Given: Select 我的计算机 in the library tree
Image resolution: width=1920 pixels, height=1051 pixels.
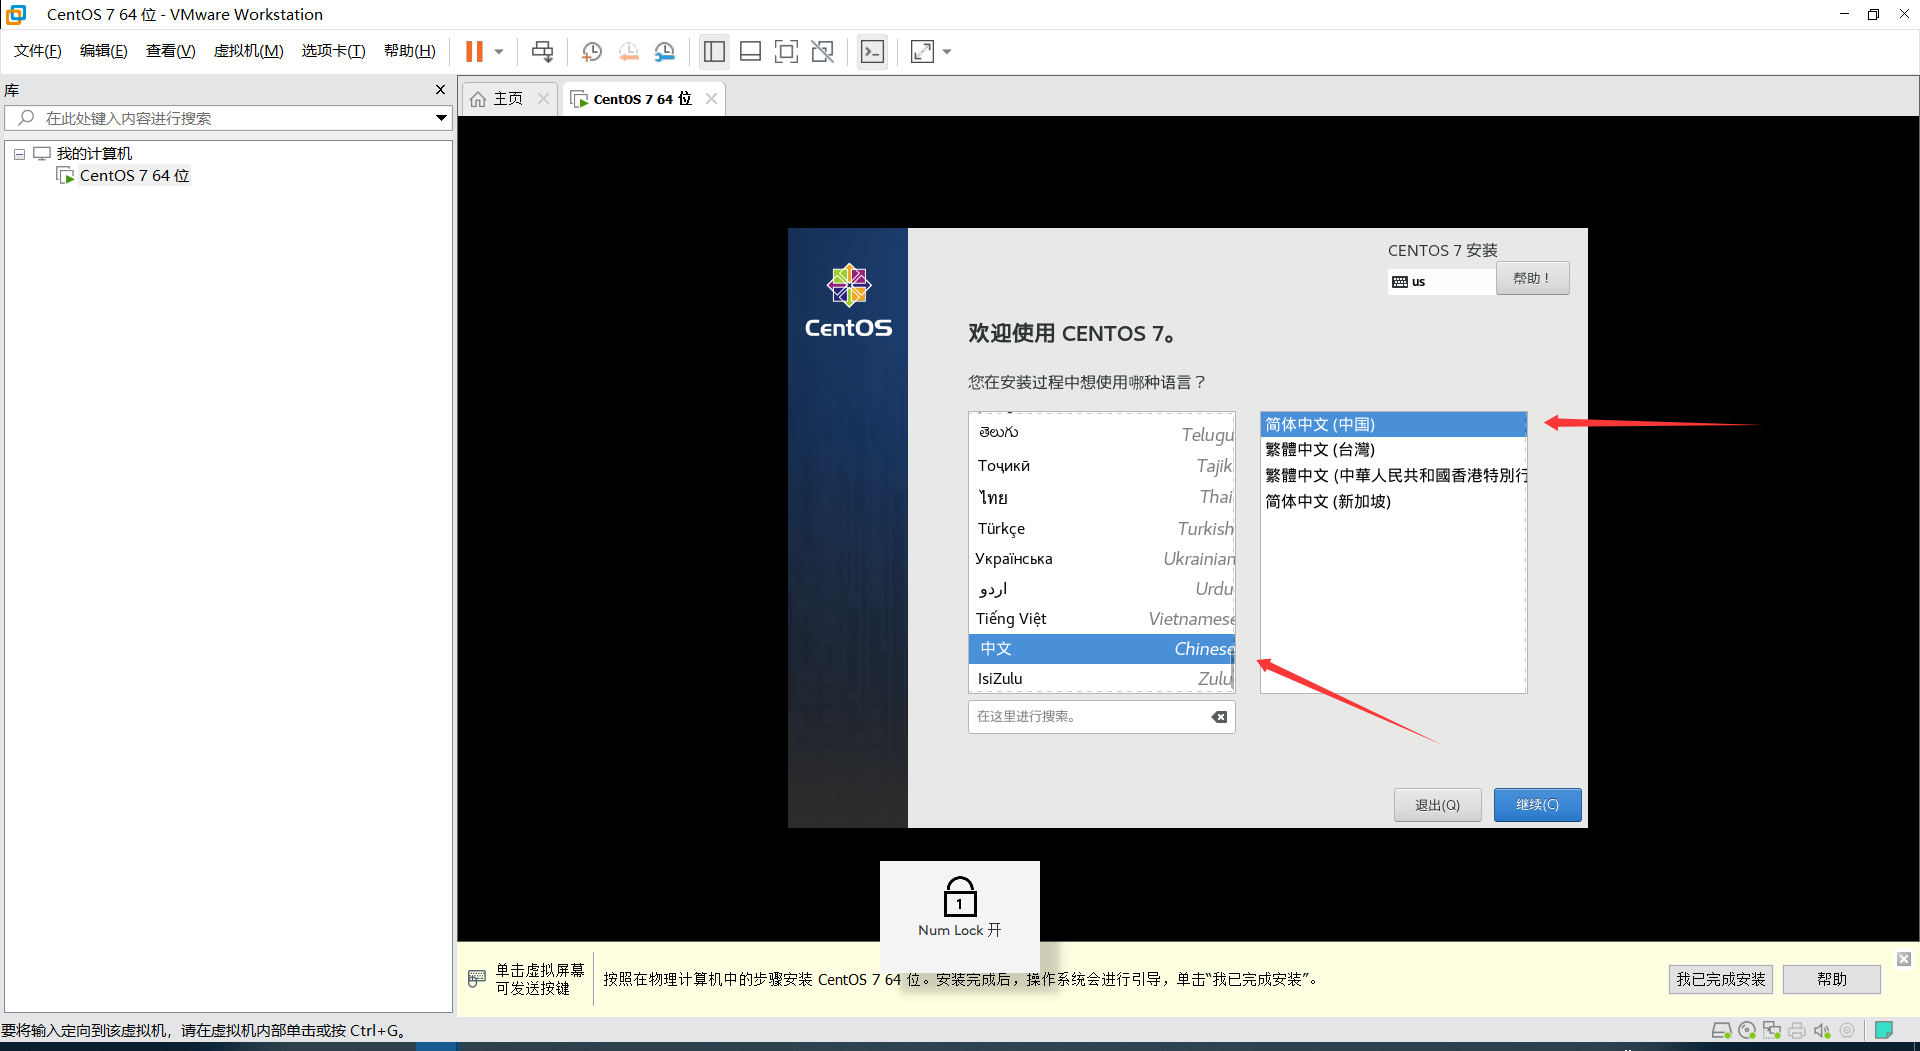Looking at the screenshot, I should pos(94,153).
